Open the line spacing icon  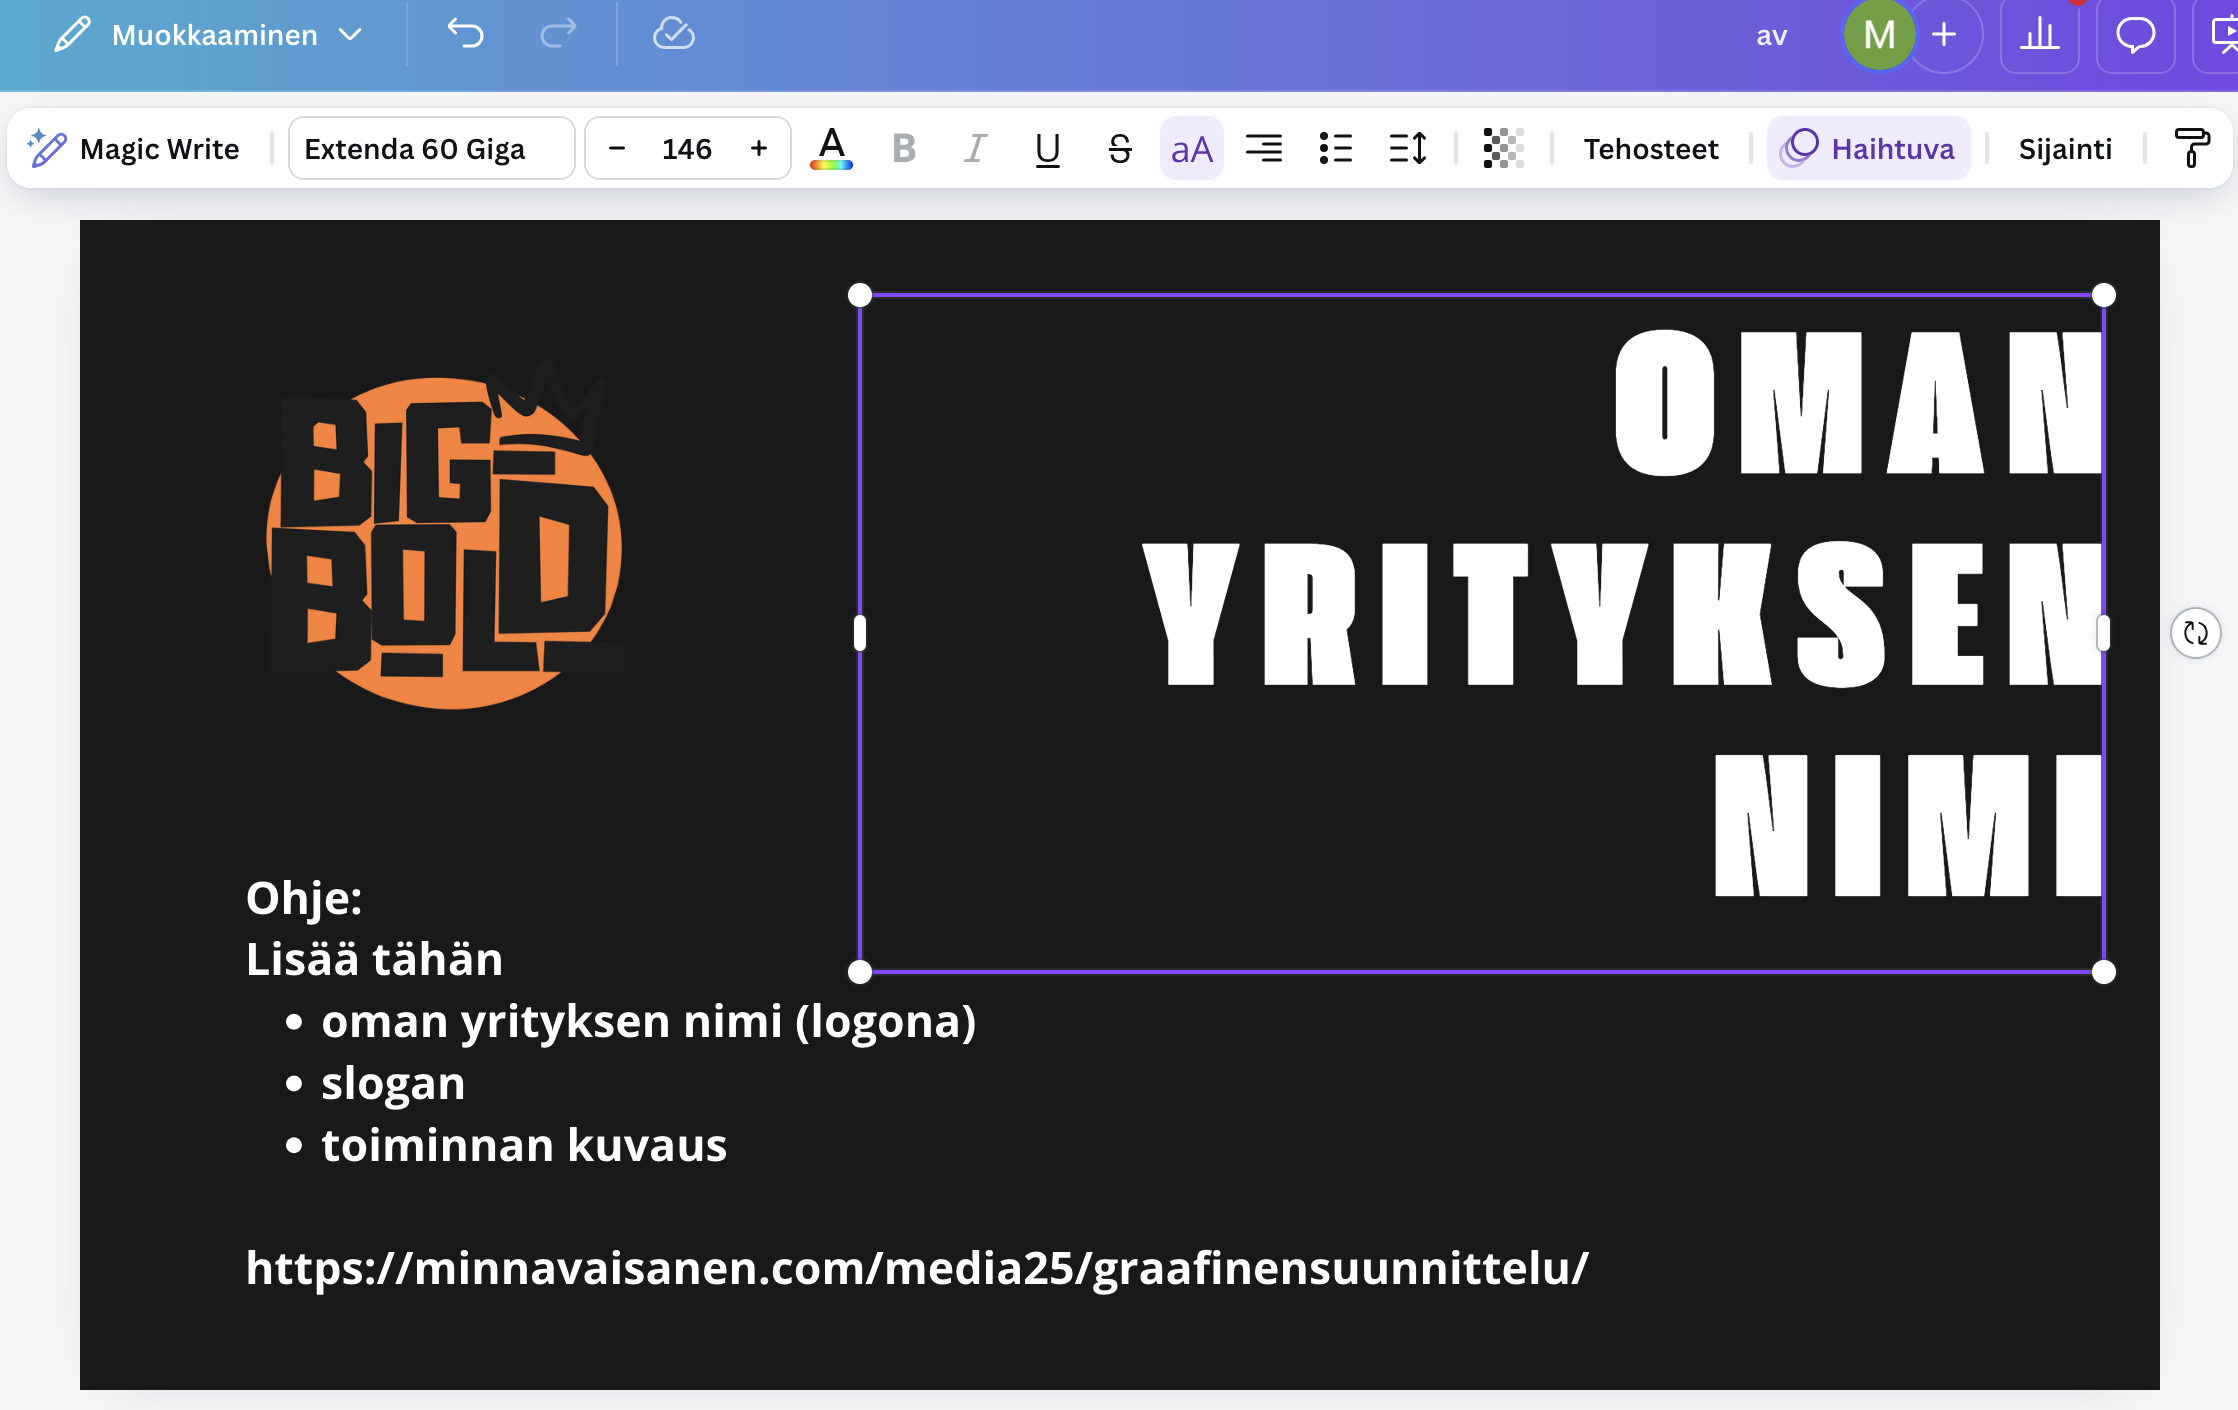(x=1407, y=148)
